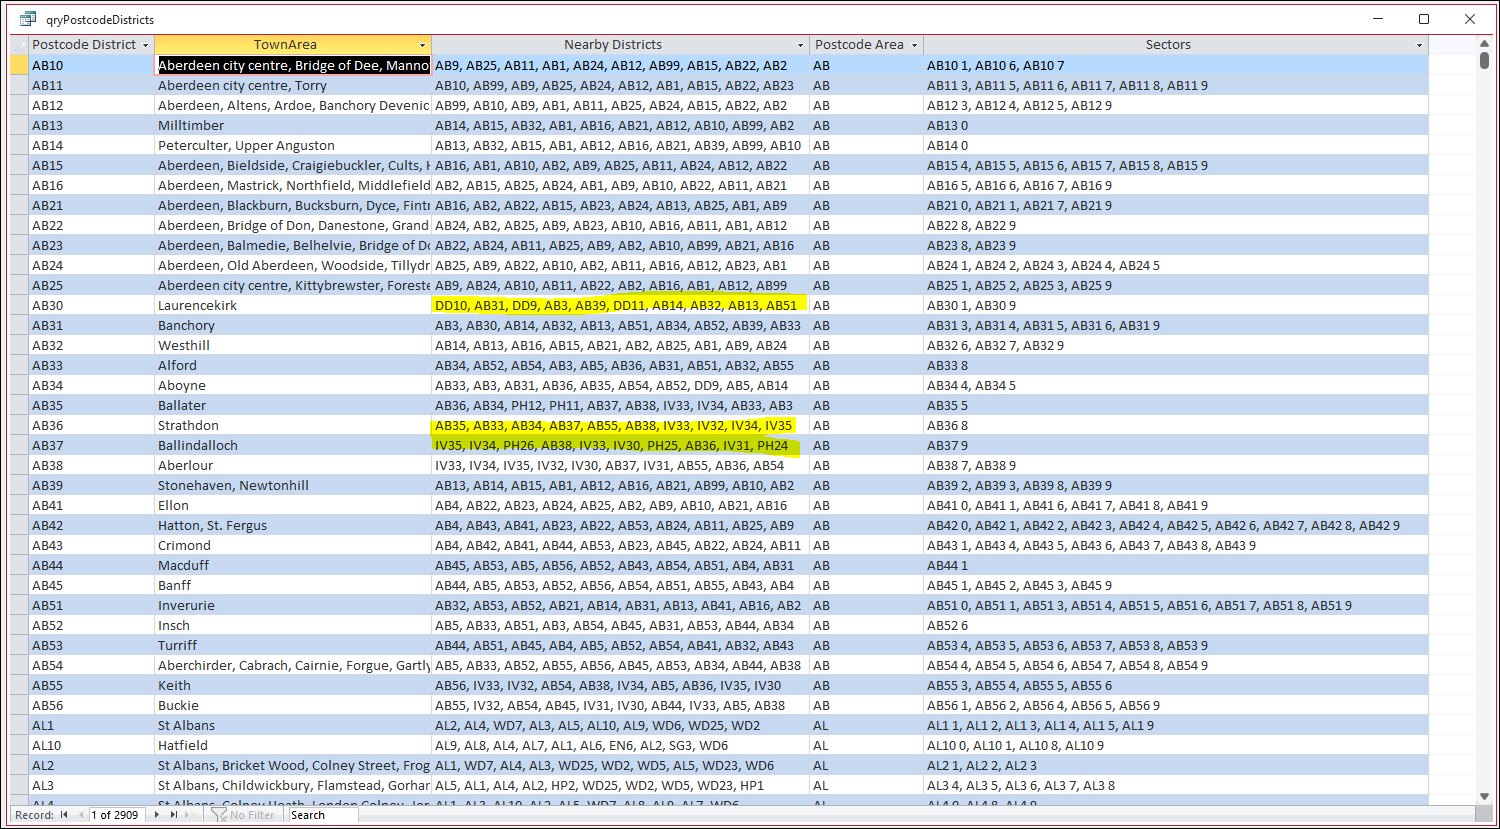This screenshot has height=829, width=1500.
Task: Click the highlighted Nearby Districts cell for AB36
Action: tap(613, 425)
